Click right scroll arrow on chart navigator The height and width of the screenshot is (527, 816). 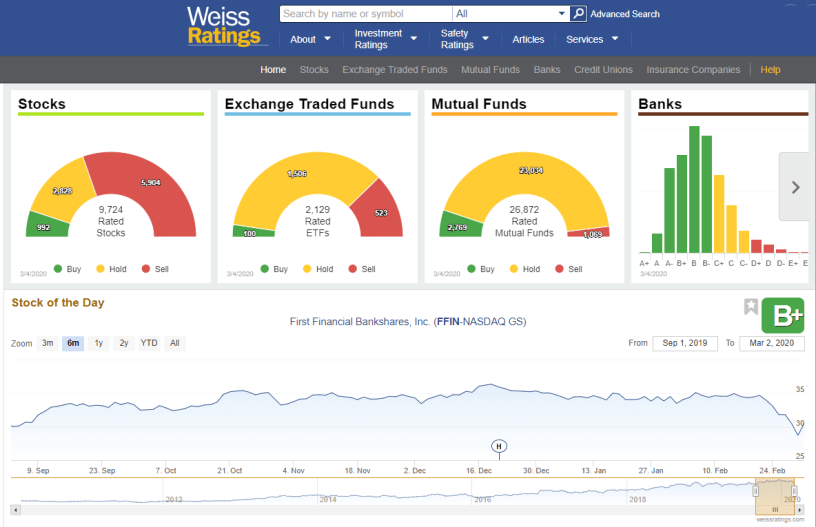point(798,510)
